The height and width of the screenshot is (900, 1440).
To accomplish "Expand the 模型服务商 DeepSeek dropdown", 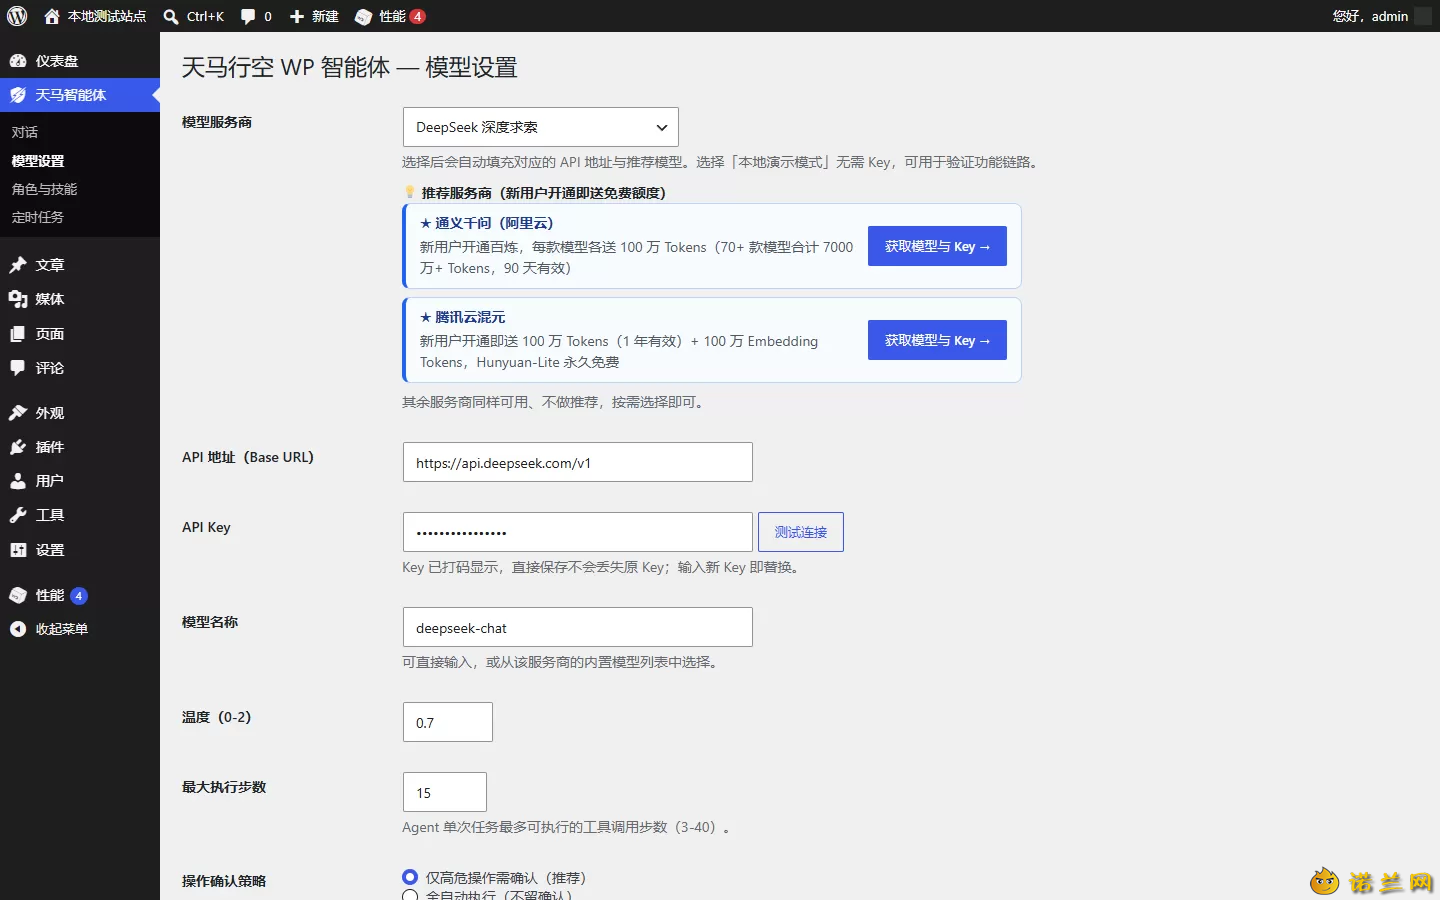I will (541, 127).
